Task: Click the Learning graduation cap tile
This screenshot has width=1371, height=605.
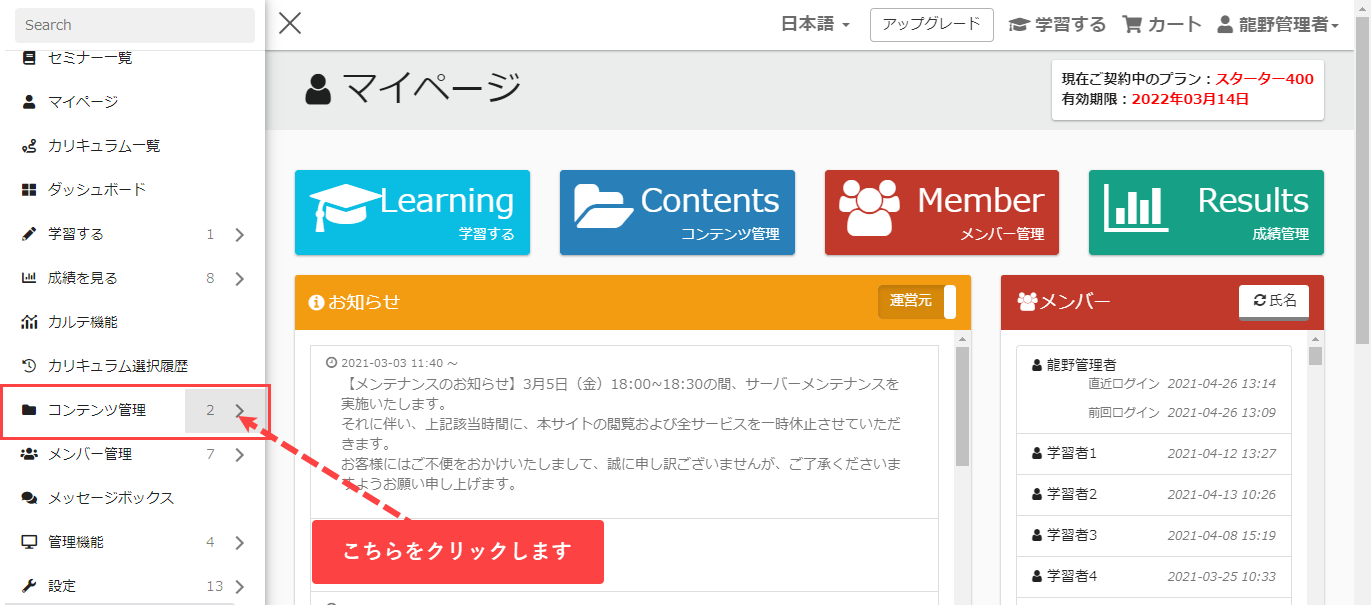Action: coord(412,212)
